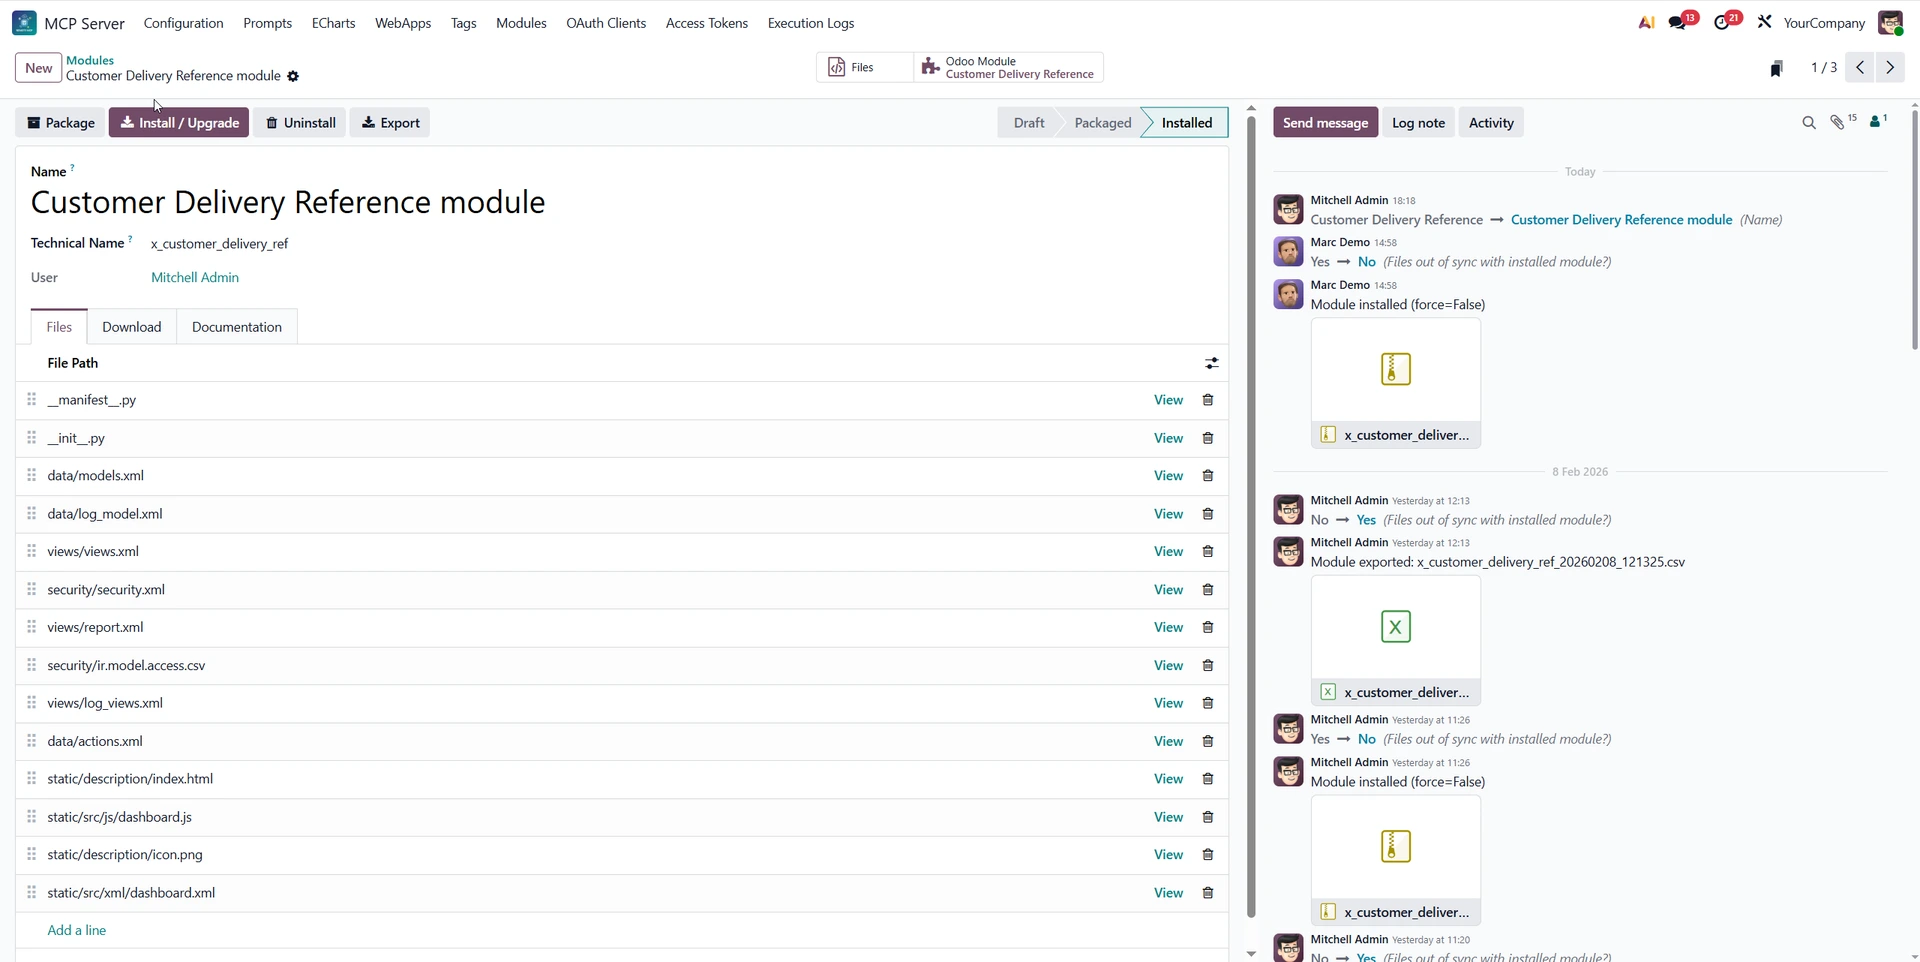Viewport: 1920px width, 962px height.
Task: View the security/security.xml file
Action: click(x=1168, y=590)
